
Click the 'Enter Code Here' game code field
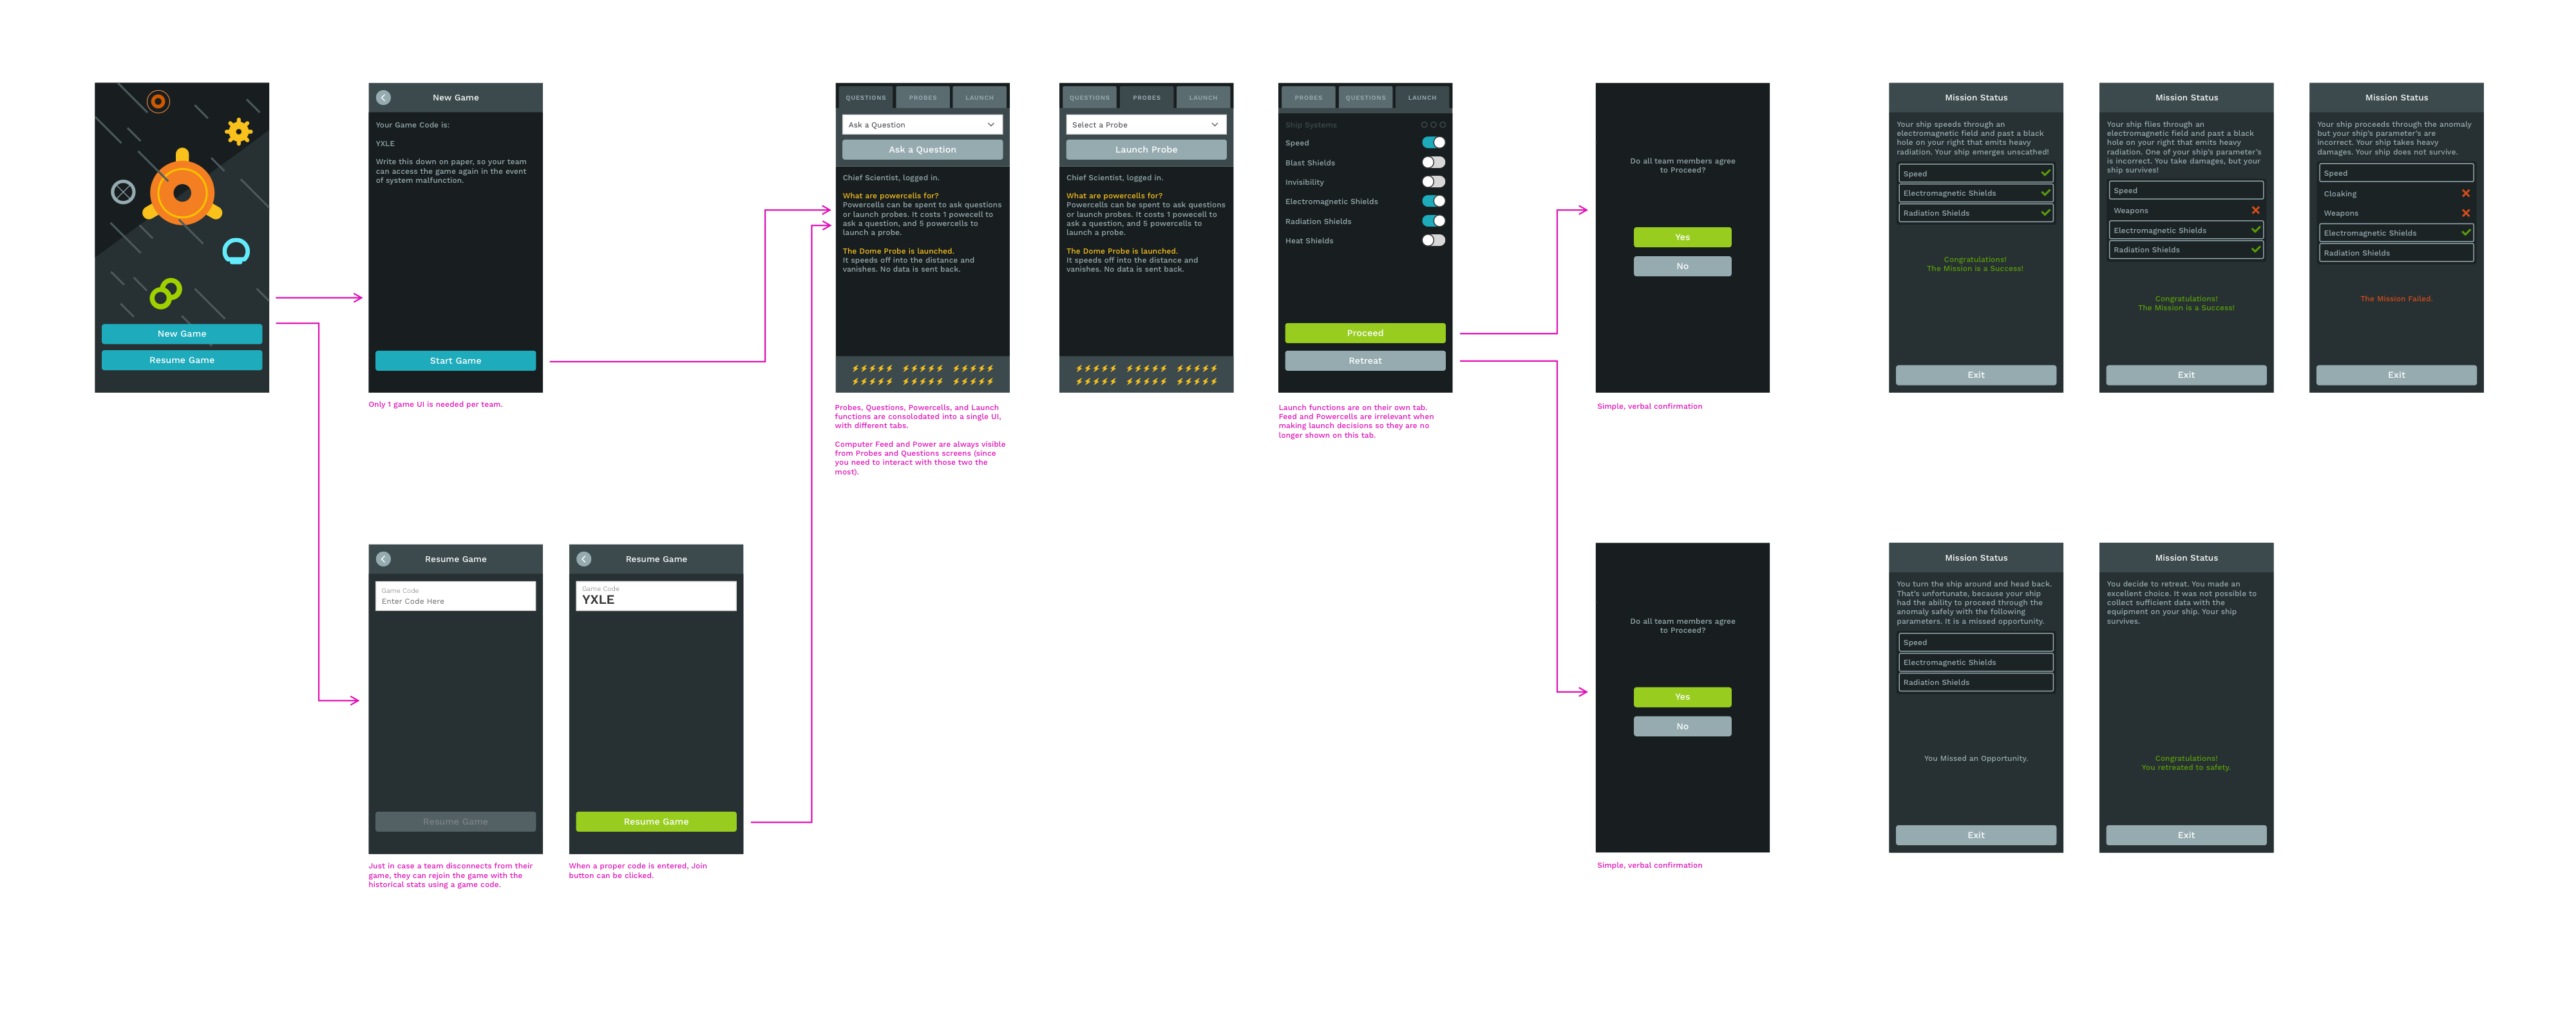tap(455, 596)
